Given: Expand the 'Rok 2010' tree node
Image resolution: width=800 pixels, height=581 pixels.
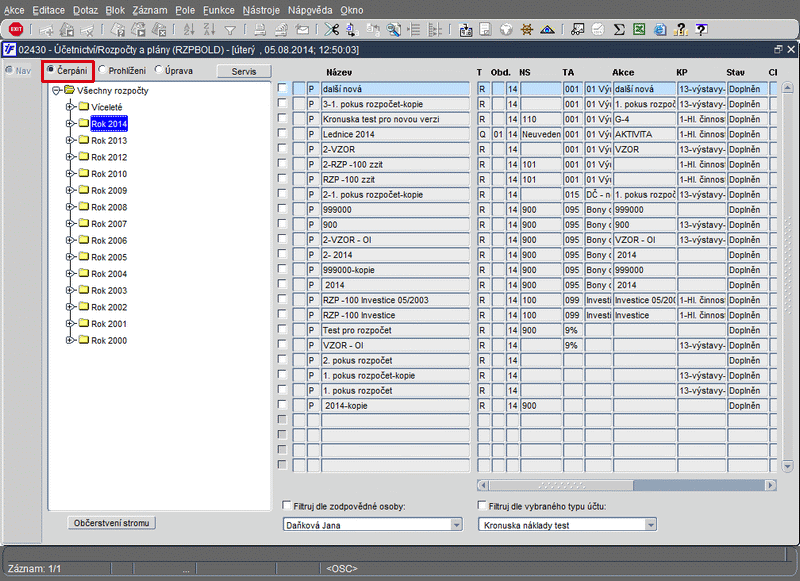Looking at the screenshot, I should pos(70,173).
